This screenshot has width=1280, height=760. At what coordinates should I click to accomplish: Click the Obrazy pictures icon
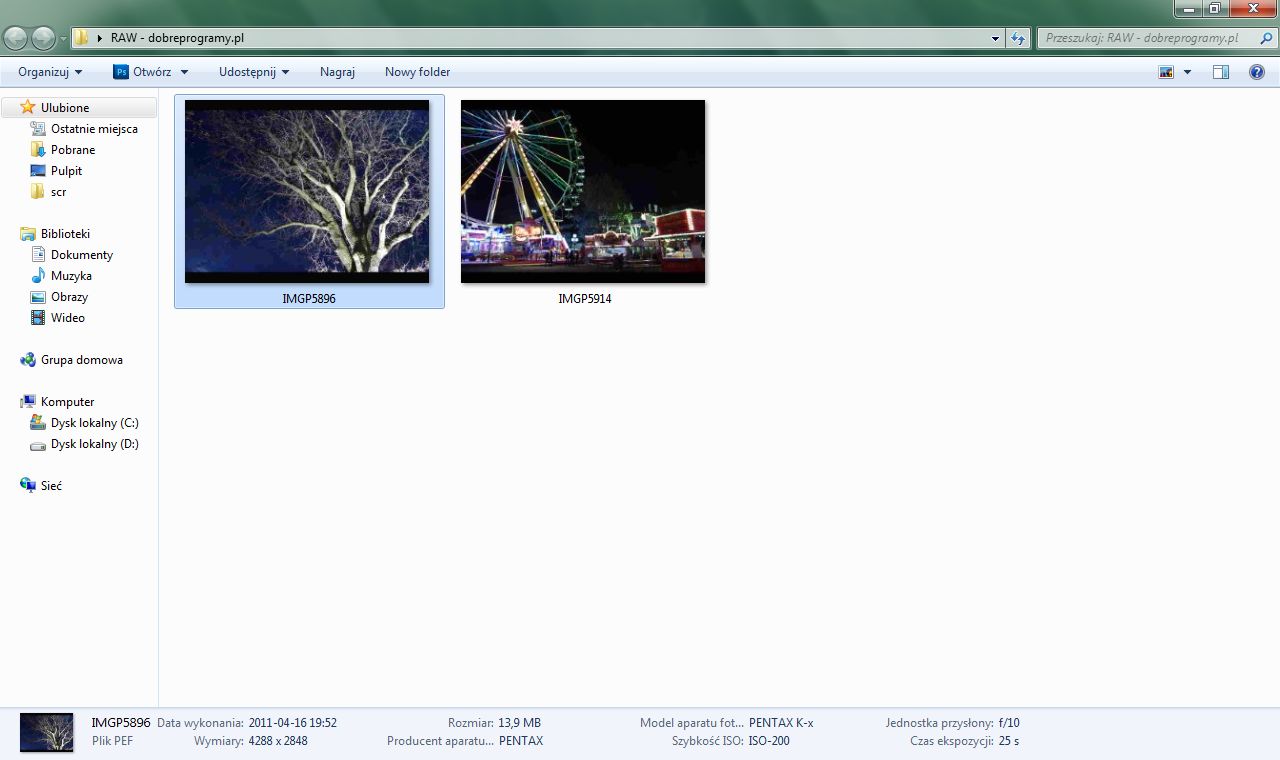click(38, 296)
